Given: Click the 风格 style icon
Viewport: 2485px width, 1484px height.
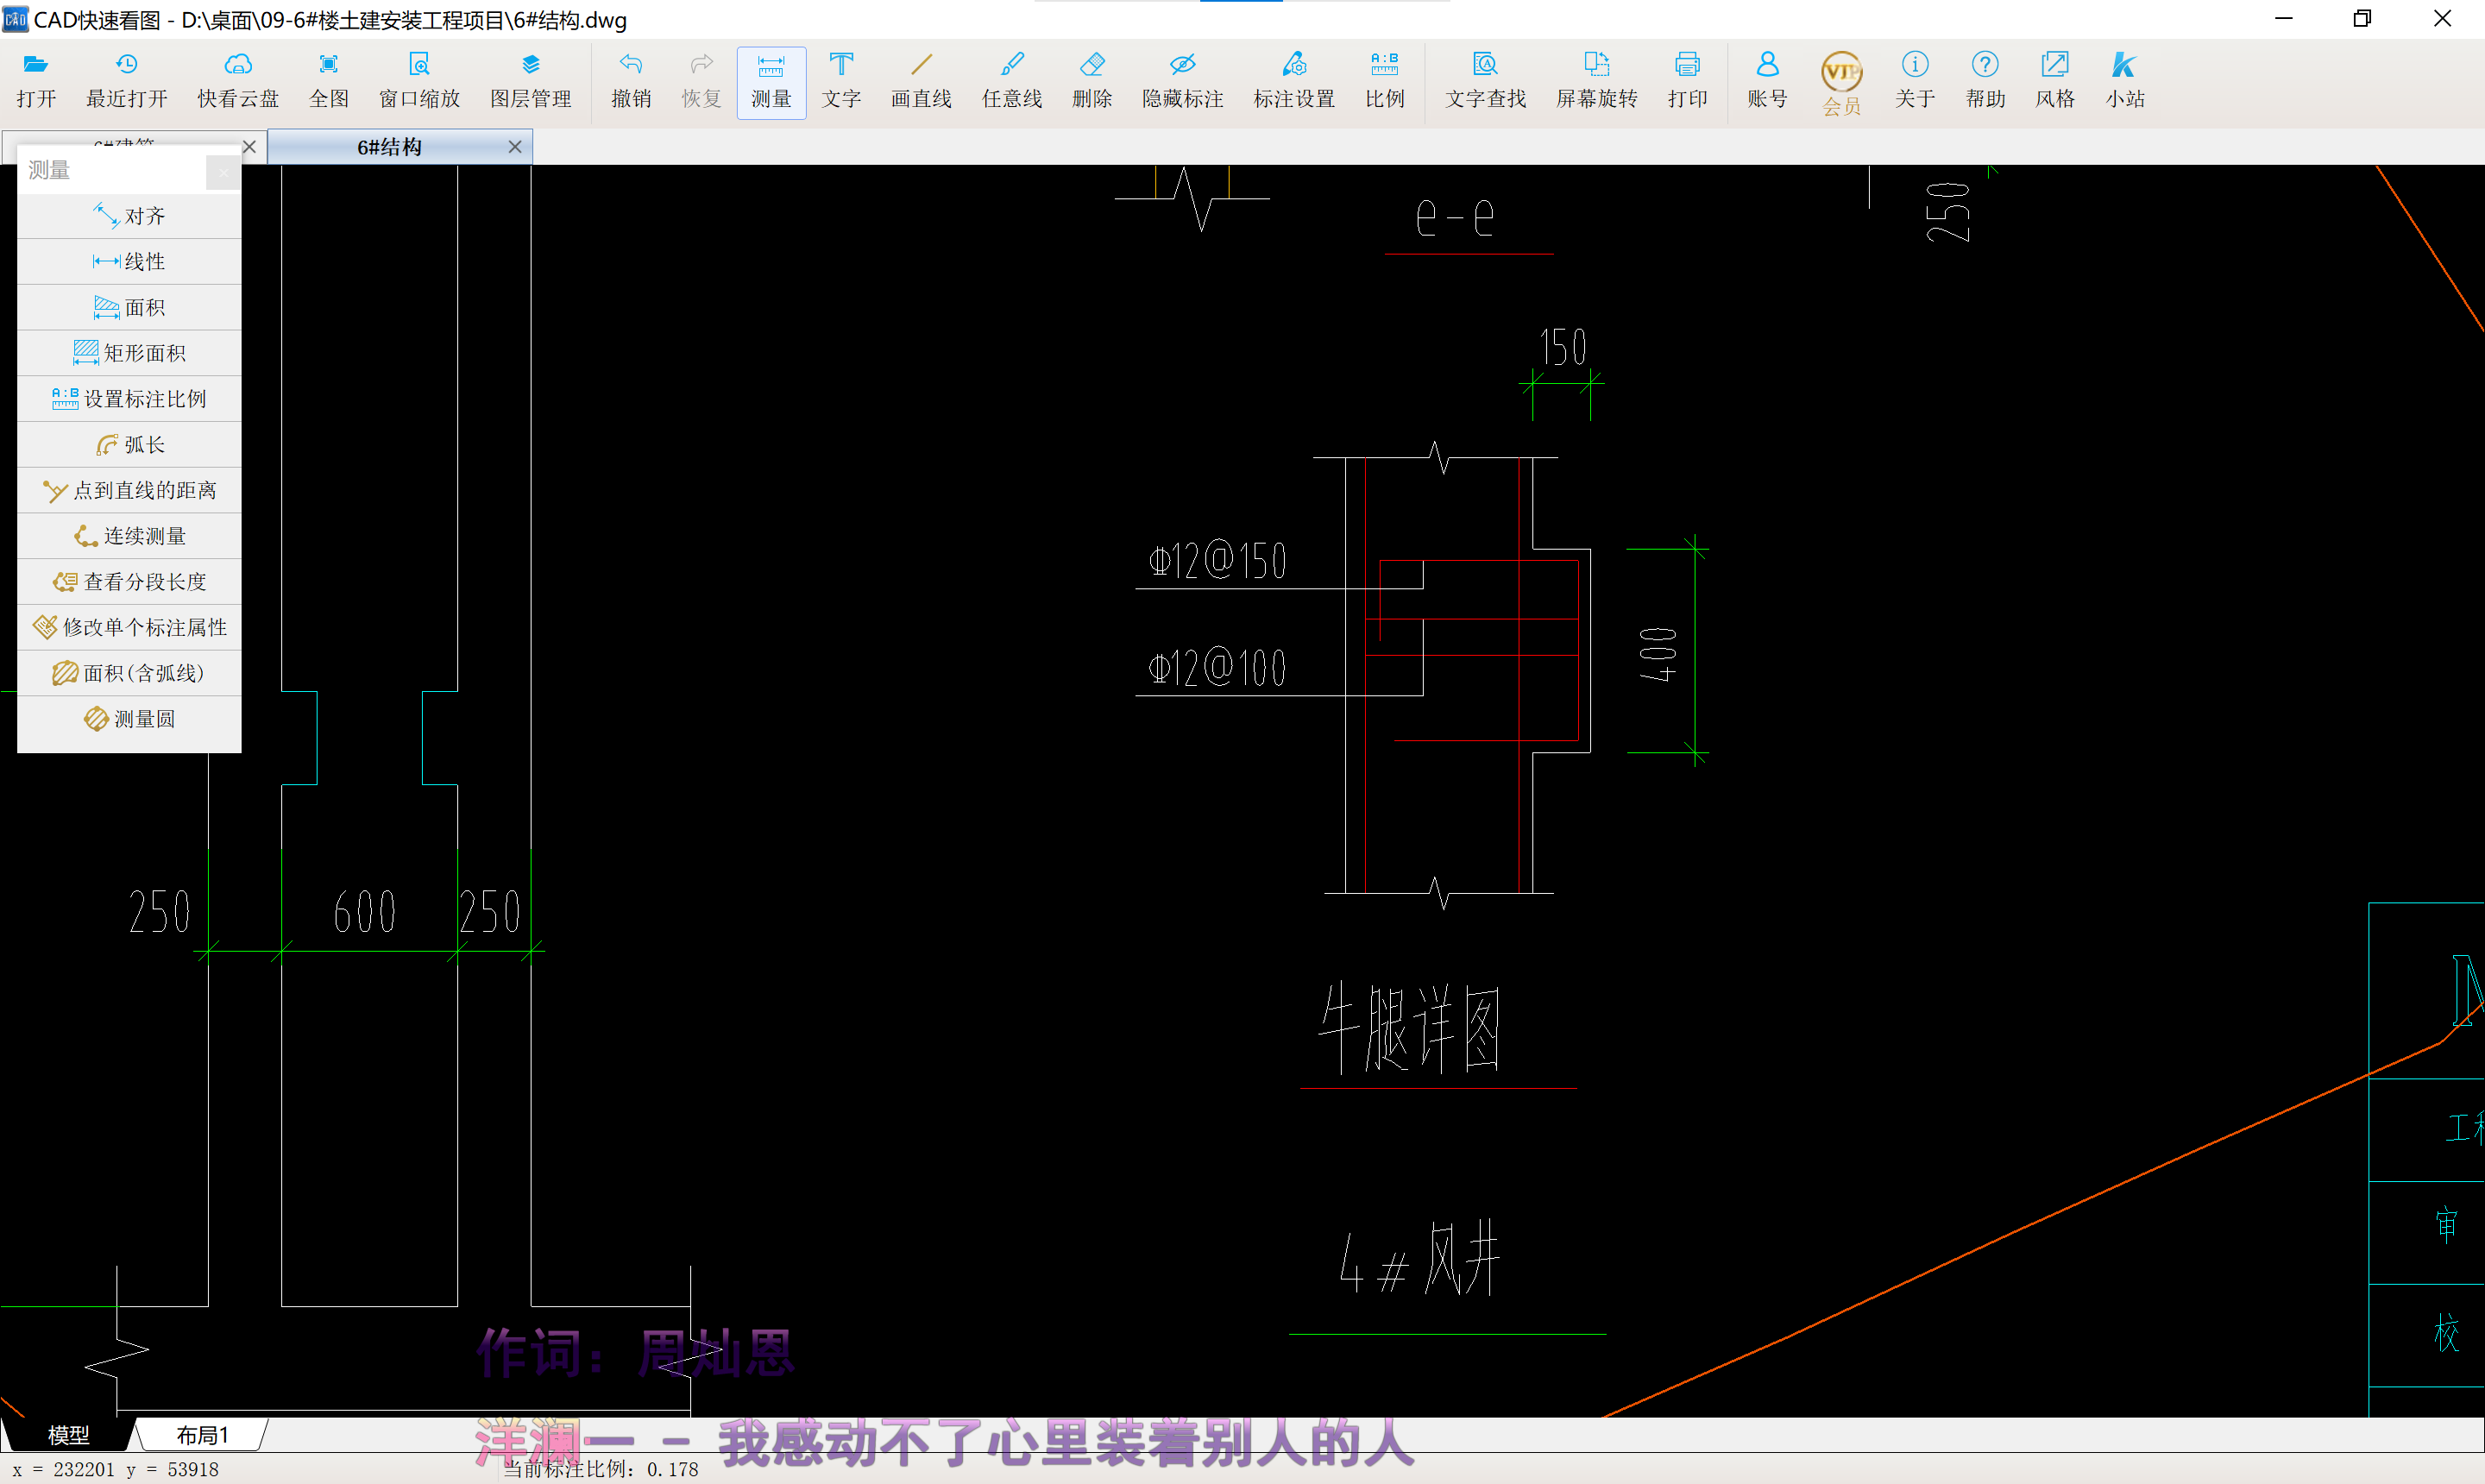Looking at the screenshot, I should point(2055,81).
